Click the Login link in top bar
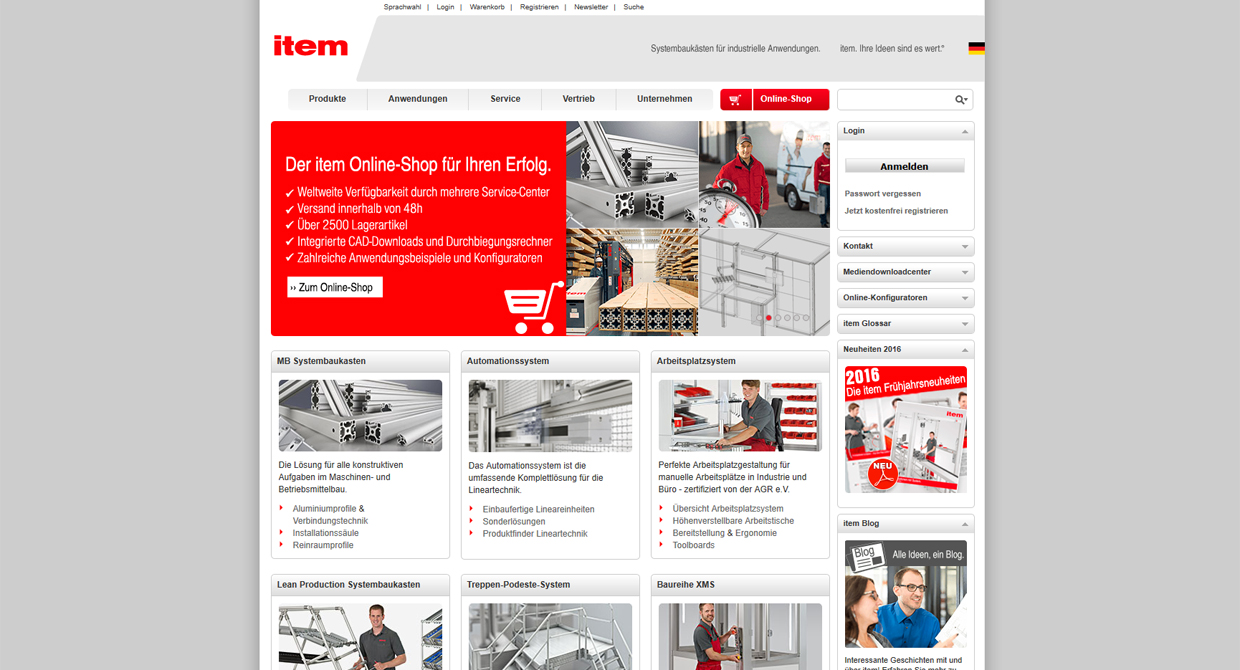Viewport: 1240px width, 670px height. 445,7
